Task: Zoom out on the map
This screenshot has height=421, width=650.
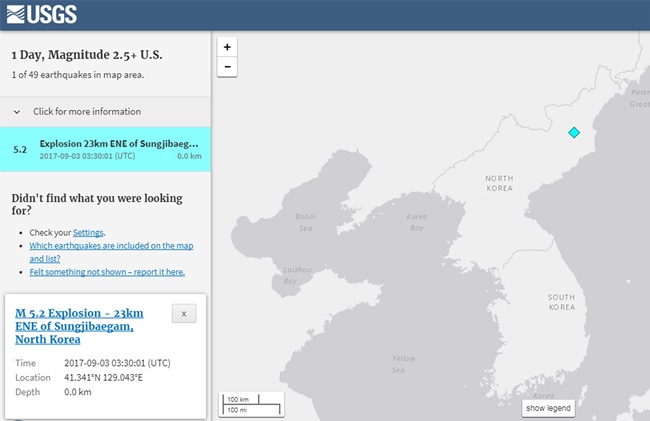Action: (228, 67)
